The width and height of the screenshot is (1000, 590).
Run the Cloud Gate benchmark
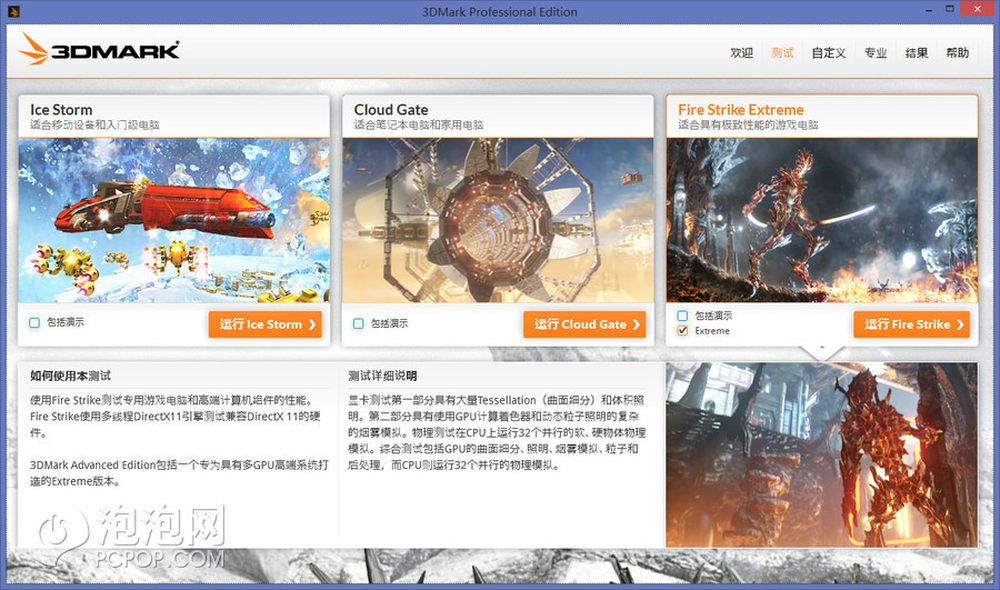(585, 324)
